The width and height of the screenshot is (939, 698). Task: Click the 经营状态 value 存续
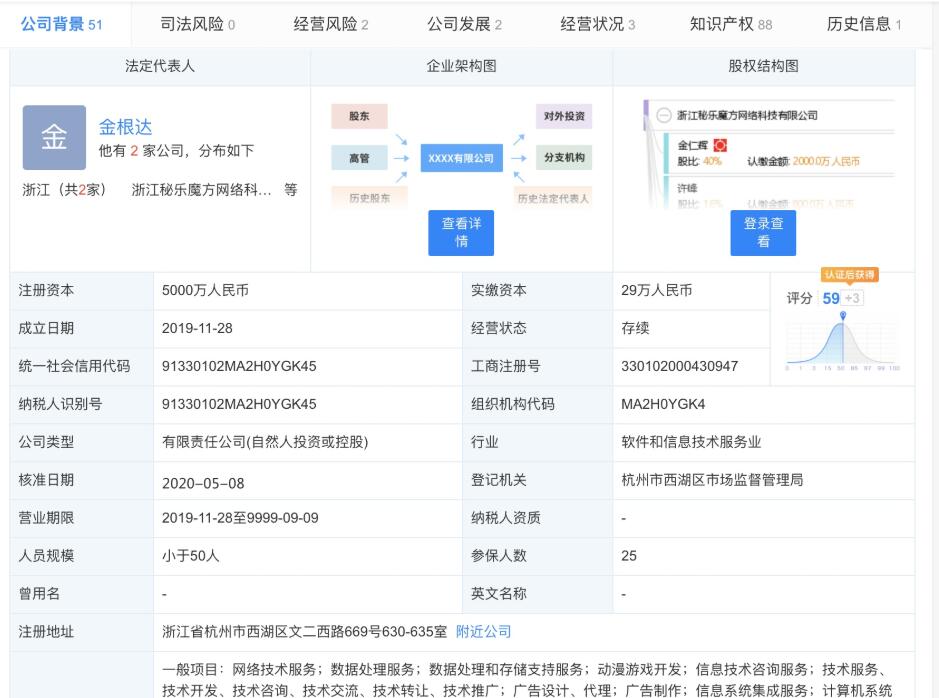pyautogui.click(x=635, y=328)
